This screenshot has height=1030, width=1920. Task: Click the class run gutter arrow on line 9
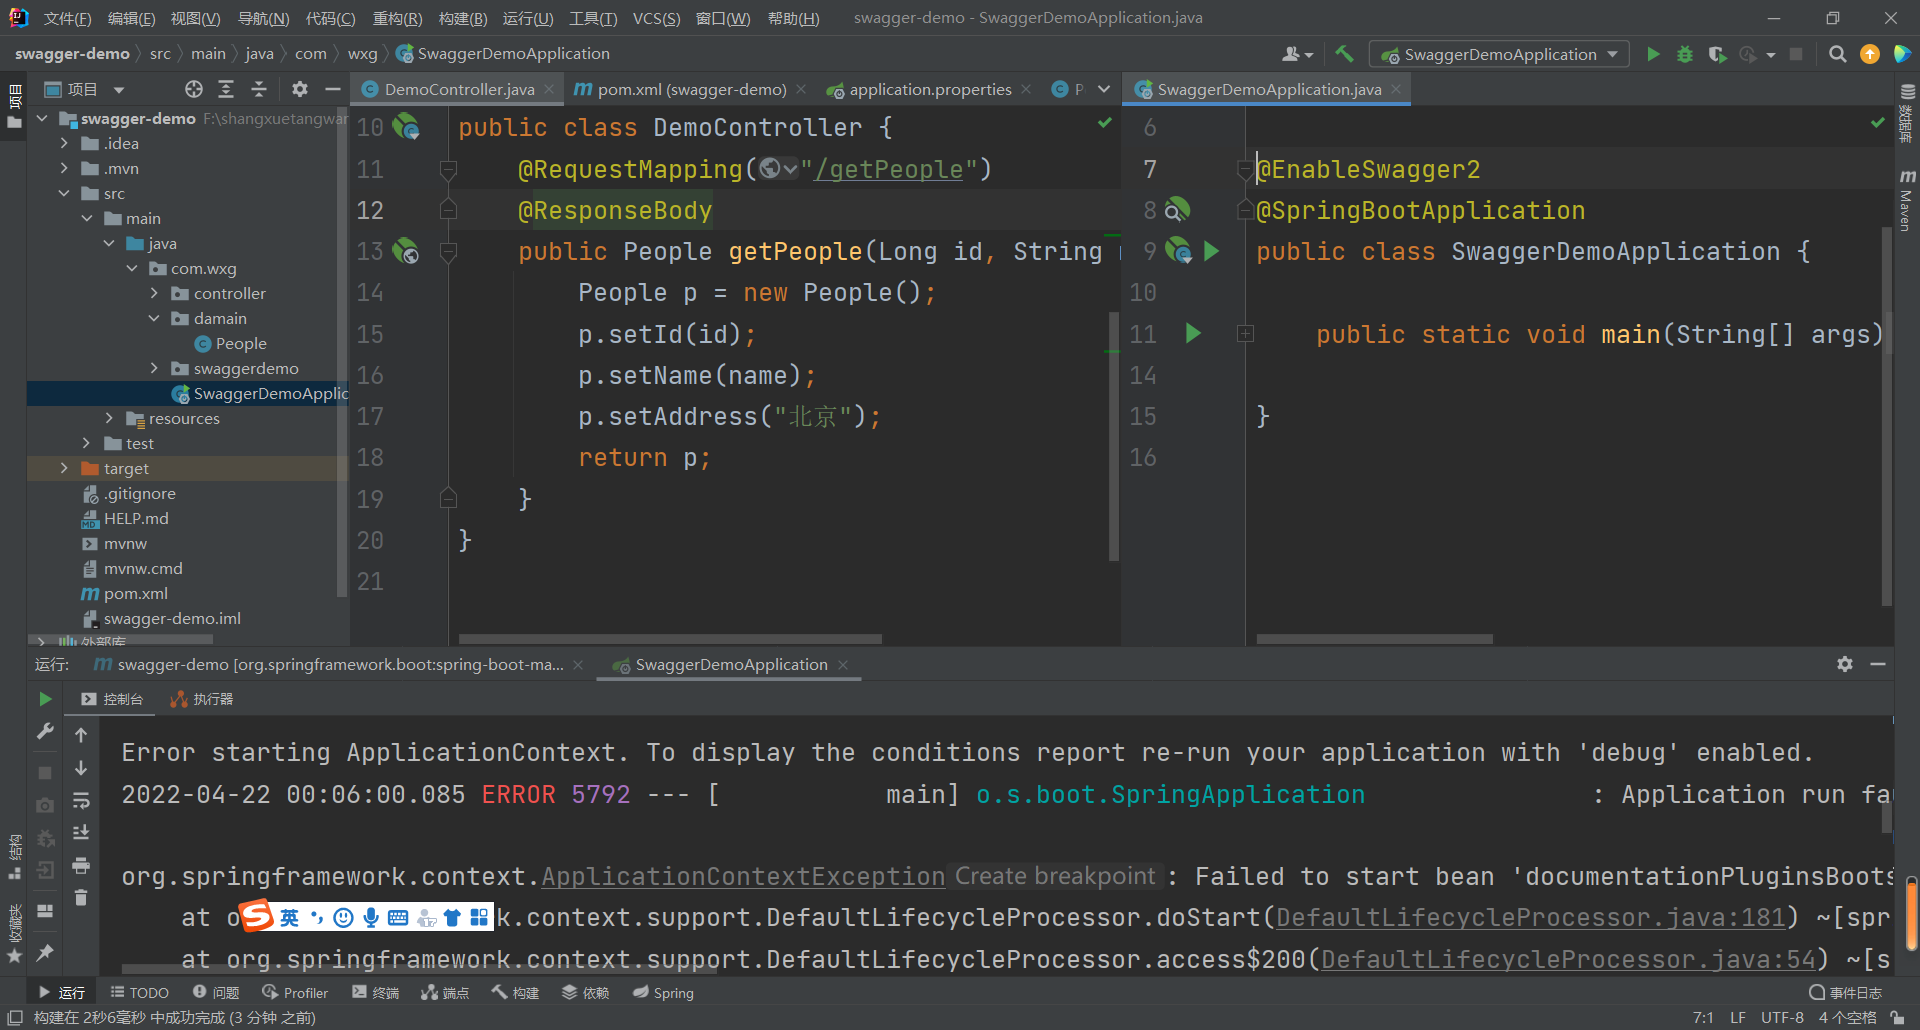click(x=1212, y=251)
